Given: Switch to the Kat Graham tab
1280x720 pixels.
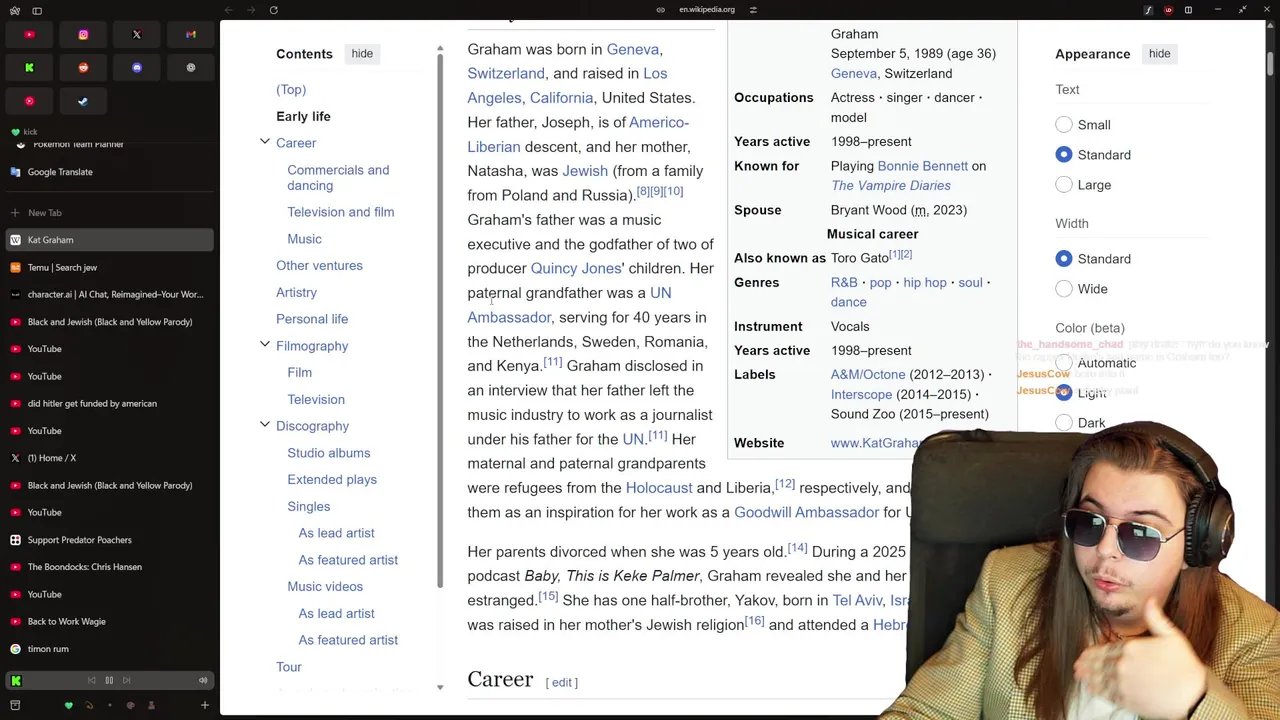Looking at the screenshot, I should coord(108,240).
